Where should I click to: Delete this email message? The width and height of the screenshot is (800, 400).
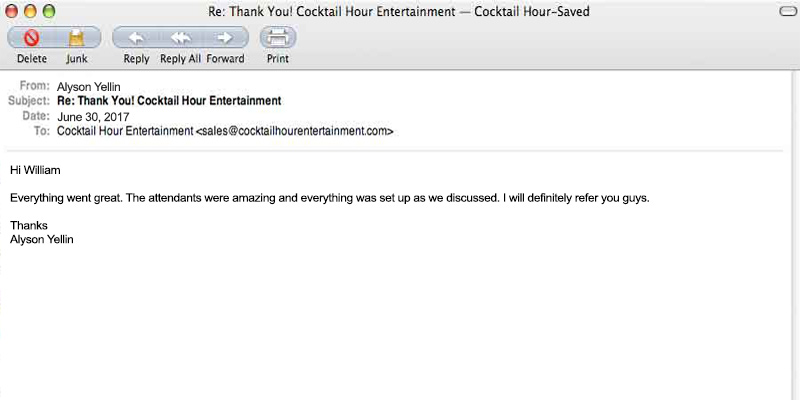coord(31,38)
